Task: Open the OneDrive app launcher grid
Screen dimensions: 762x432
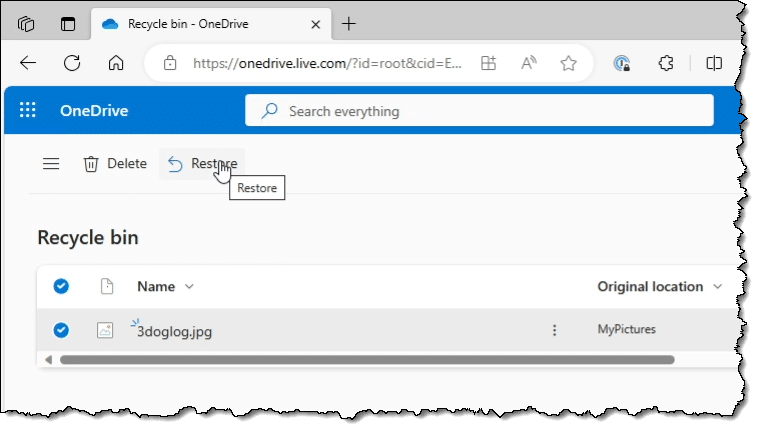Action: (28, 111)
